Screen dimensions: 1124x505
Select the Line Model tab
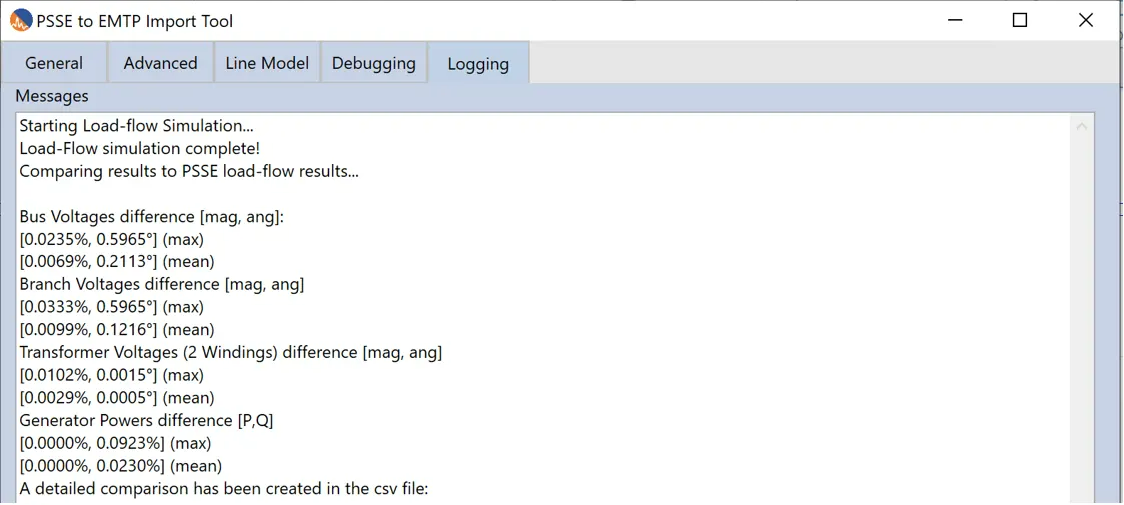point(267,63)
